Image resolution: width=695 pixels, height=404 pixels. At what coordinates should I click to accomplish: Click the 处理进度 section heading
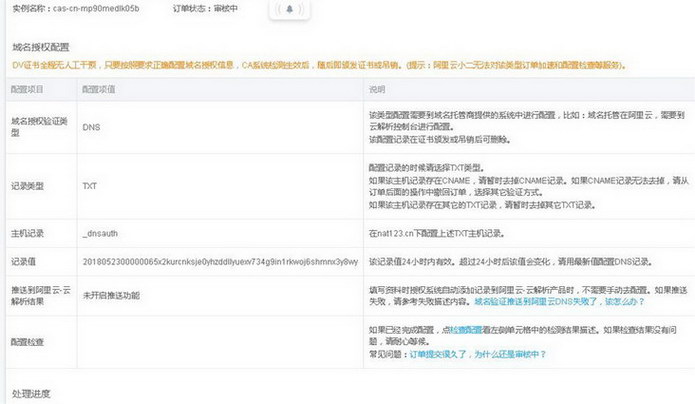(x=31, y=394)
